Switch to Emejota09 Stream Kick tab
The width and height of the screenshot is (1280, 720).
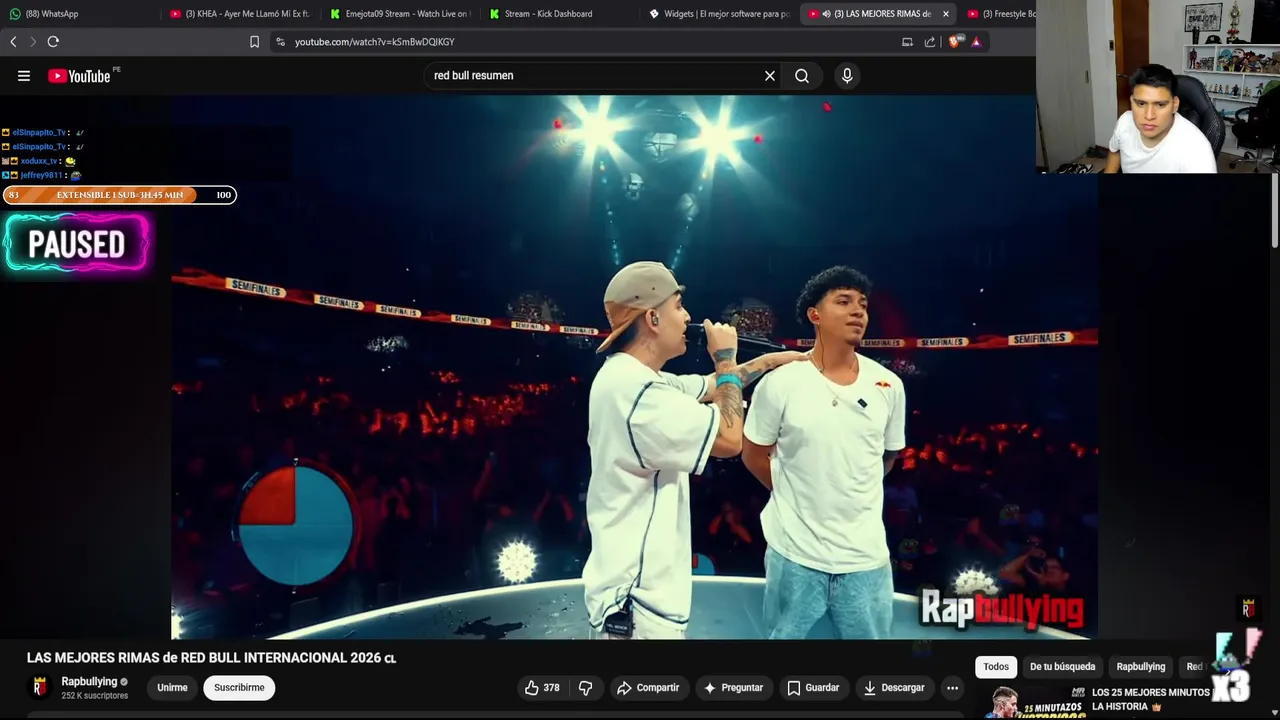tap(400, 14)
